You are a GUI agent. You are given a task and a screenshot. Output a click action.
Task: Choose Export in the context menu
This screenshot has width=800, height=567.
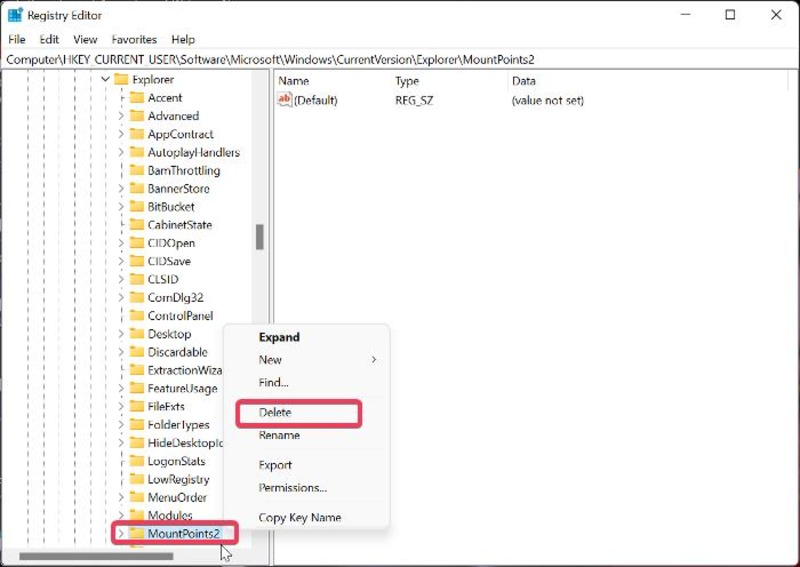tap(306, 465)
